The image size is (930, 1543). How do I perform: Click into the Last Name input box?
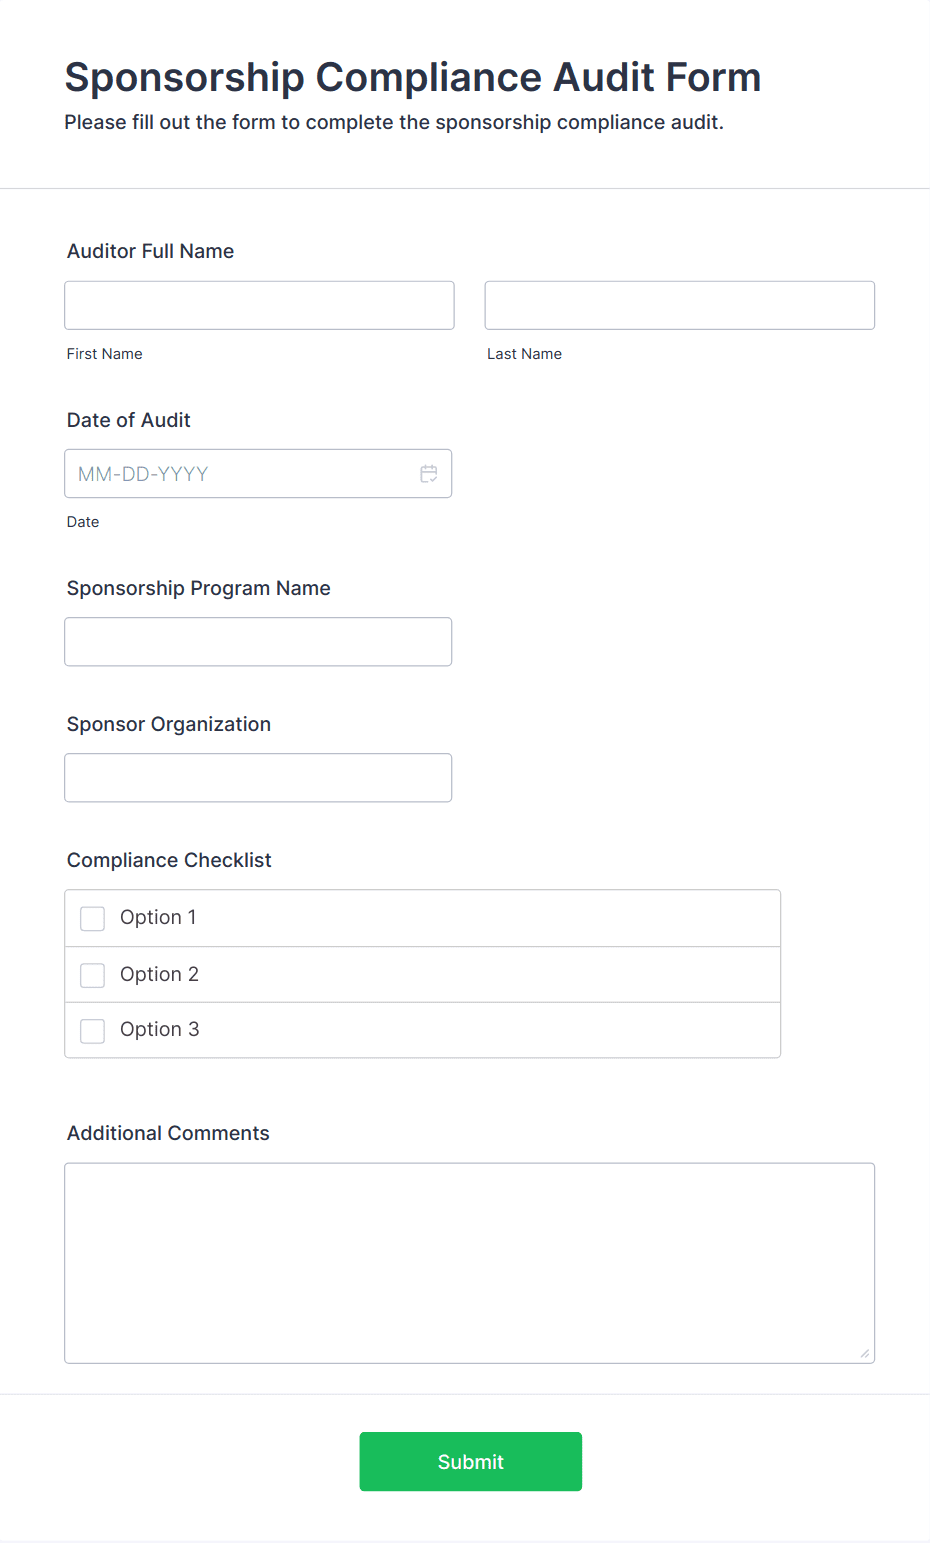pos(679,306)
